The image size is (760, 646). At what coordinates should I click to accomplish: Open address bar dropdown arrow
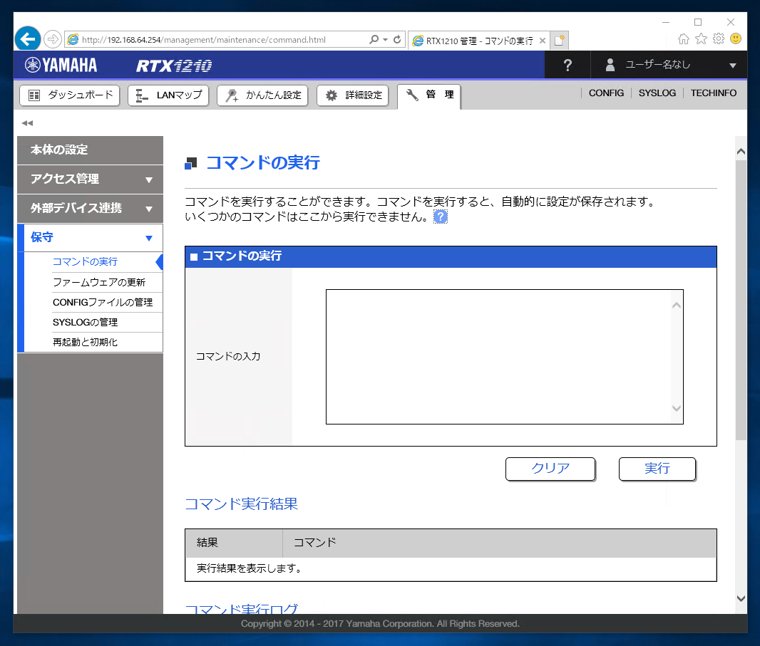(x=385, y=39)
